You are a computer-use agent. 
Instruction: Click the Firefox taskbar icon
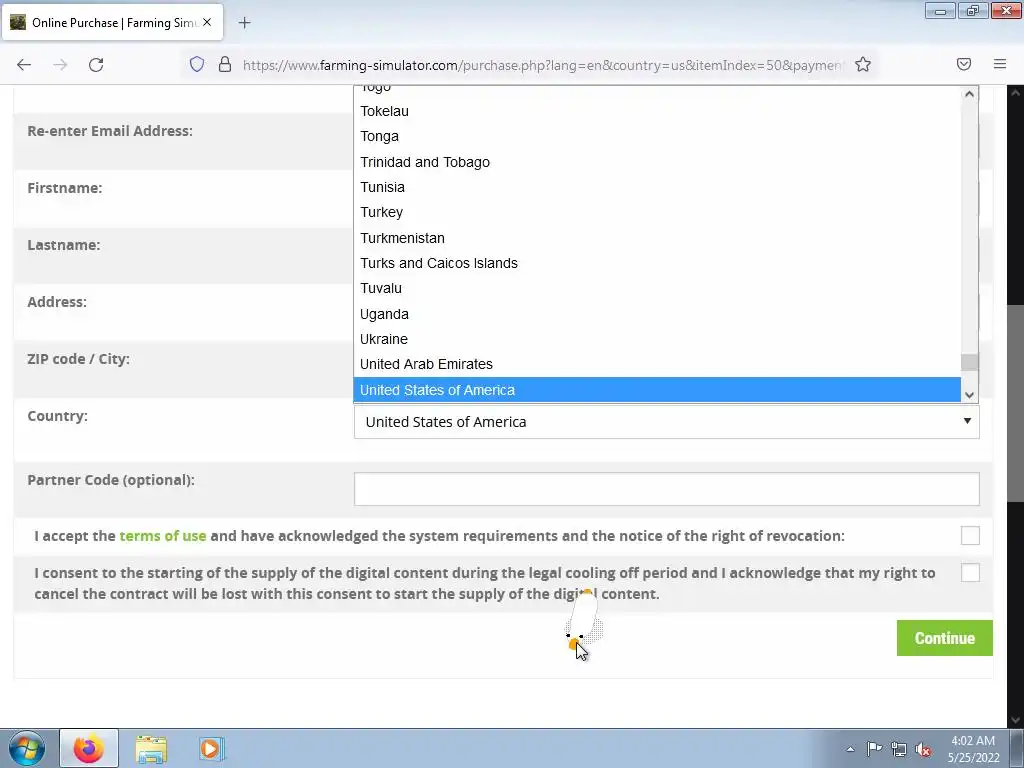[x=89, y=748]
